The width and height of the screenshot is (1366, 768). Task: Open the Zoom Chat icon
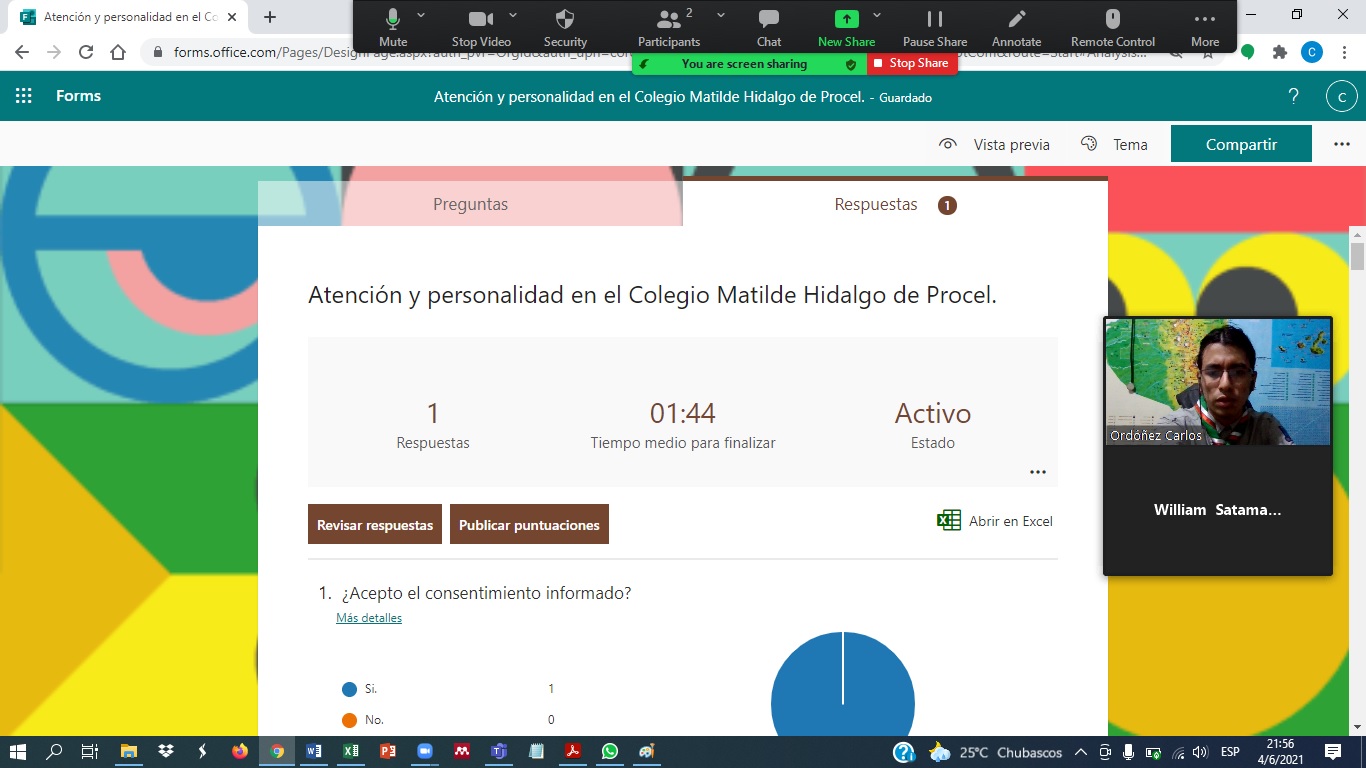click(769, 18)
